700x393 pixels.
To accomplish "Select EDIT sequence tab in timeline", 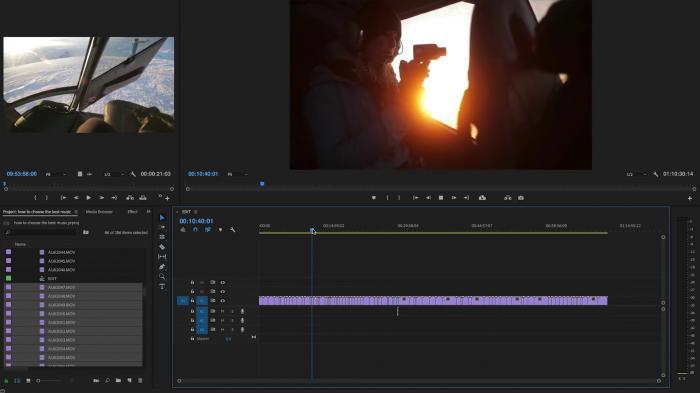I will pyautogui.click(x=186, y=212).
